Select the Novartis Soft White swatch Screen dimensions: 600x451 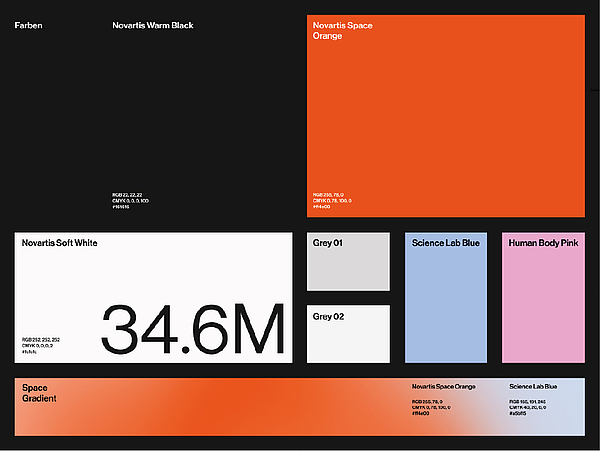[153, 297]
